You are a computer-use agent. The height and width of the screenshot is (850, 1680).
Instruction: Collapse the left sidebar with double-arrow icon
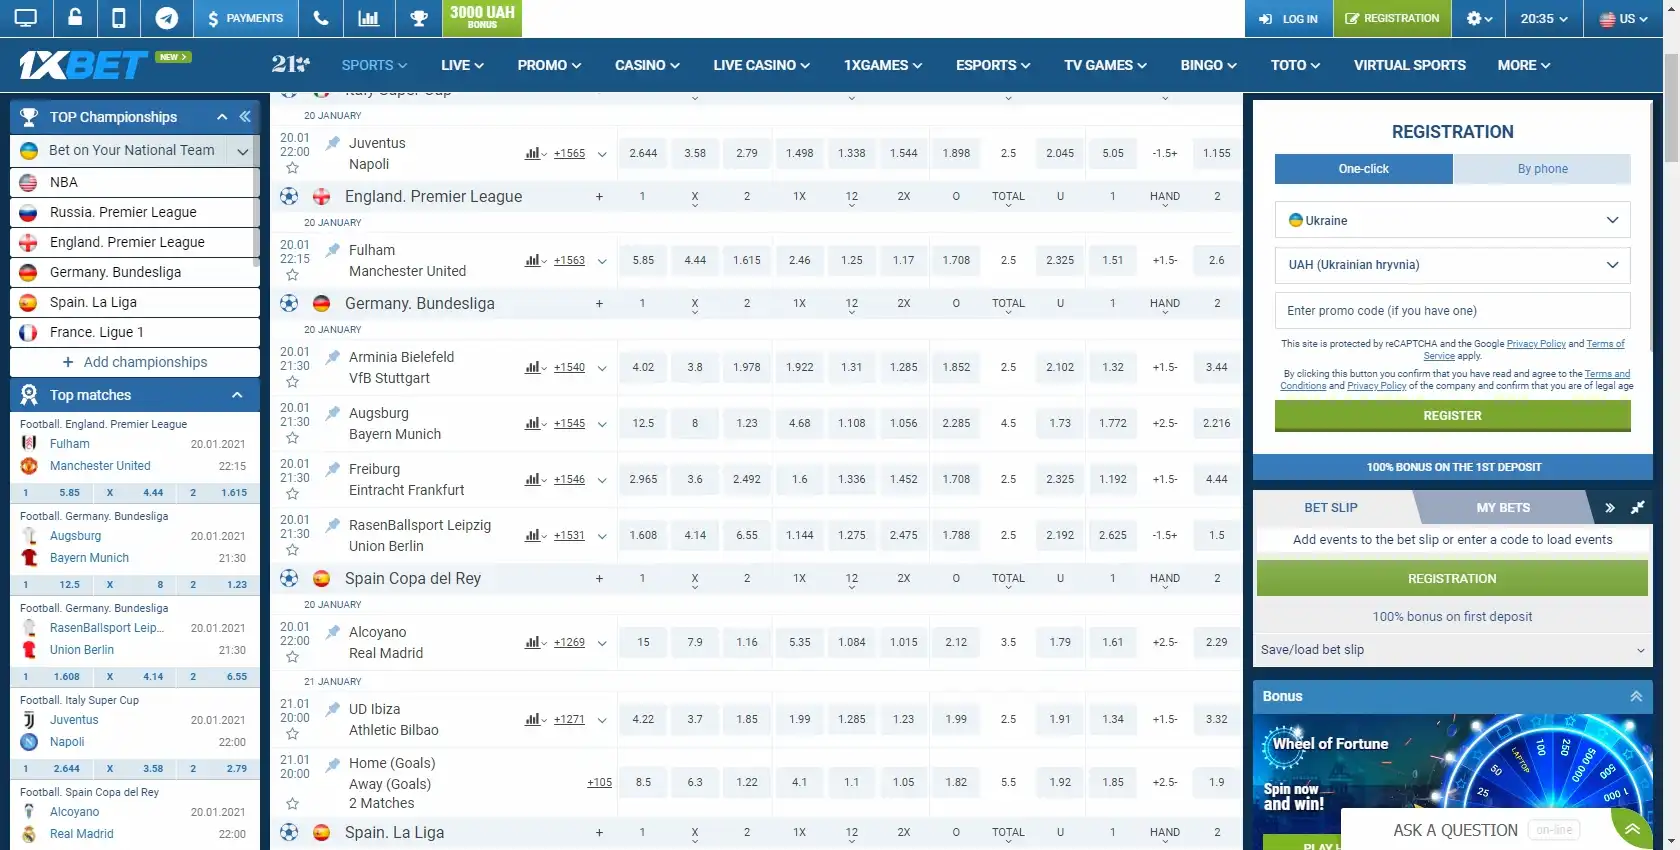point(245,117)
